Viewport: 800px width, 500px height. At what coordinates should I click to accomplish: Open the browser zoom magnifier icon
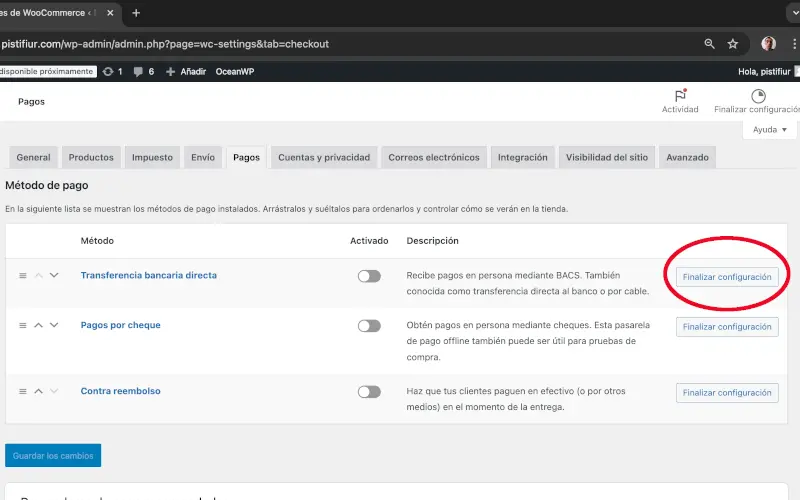click(709, 44)
